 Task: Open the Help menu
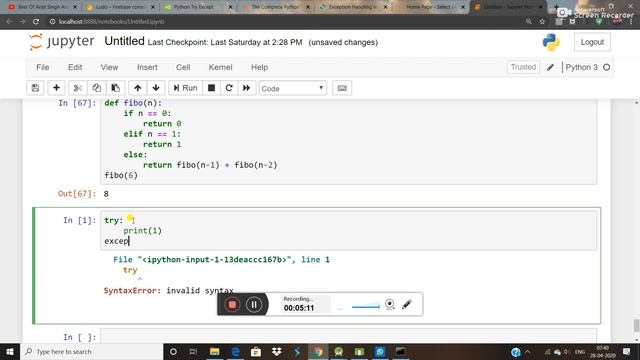(x=259, y=67)
